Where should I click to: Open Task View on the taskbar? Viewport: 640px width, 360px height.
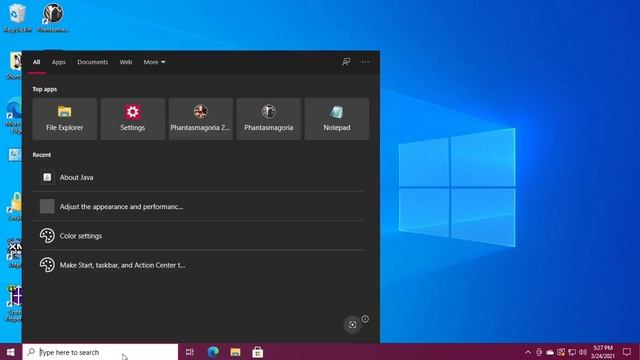(x=190, y=352)
